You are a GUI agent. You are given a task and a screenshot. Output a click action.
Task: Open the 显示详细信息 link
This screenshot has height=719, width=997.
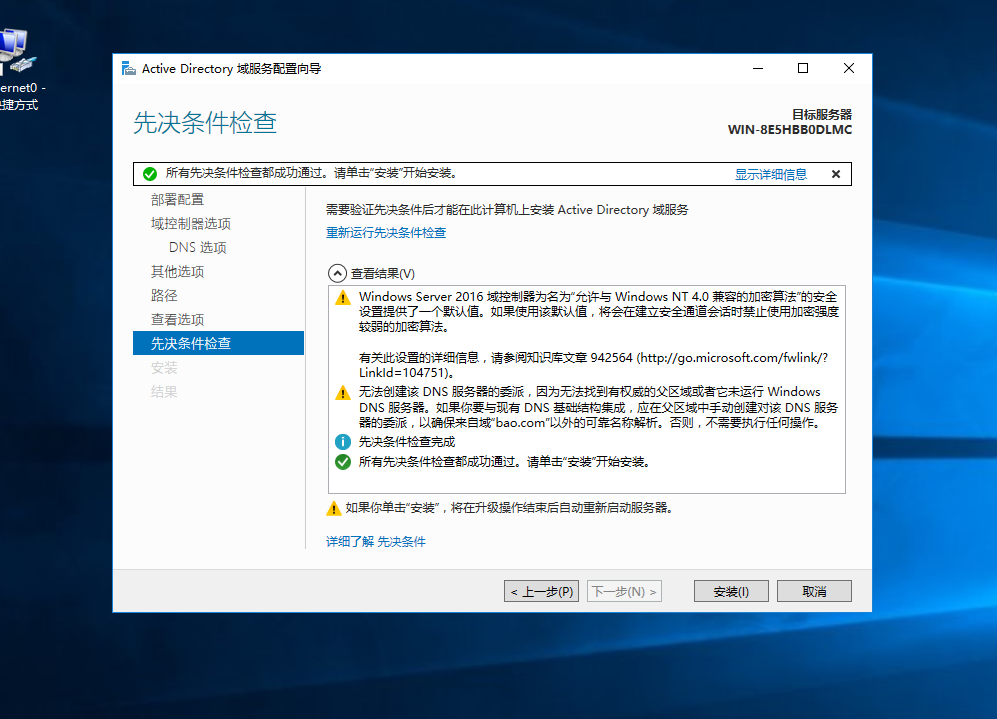771,174
